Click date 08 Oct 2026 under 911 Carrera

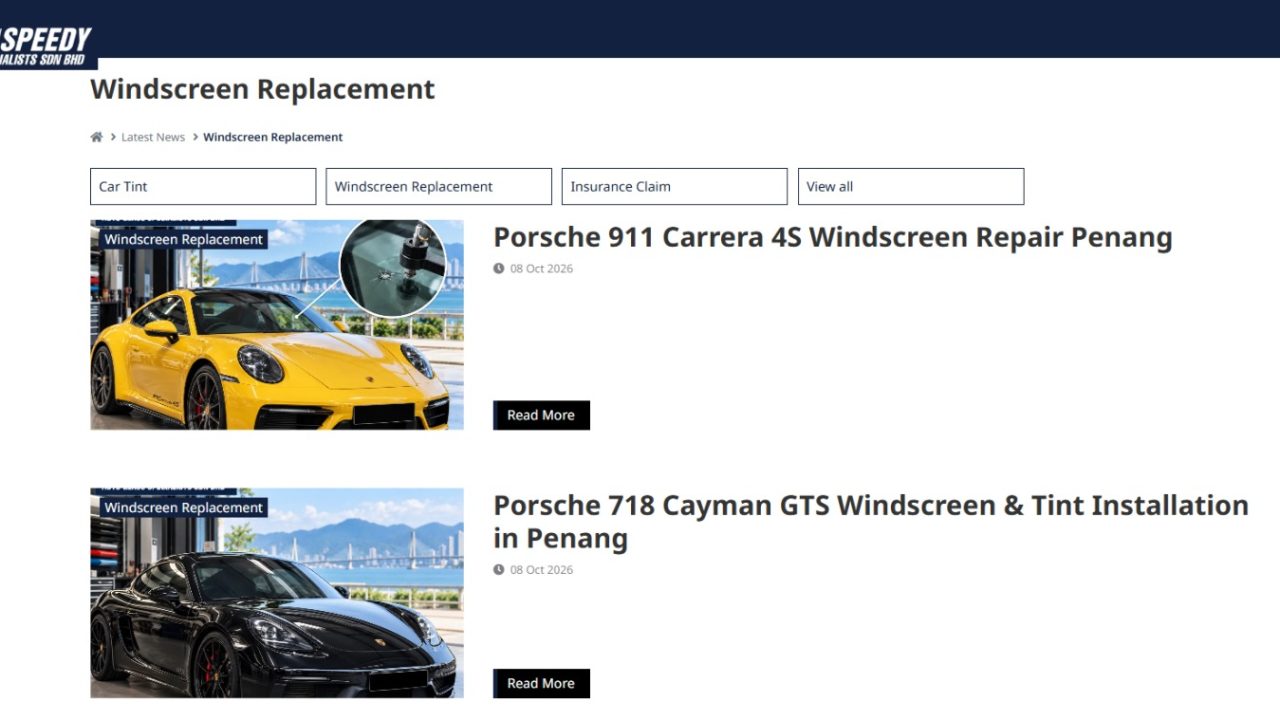click(x=541, y=268)
